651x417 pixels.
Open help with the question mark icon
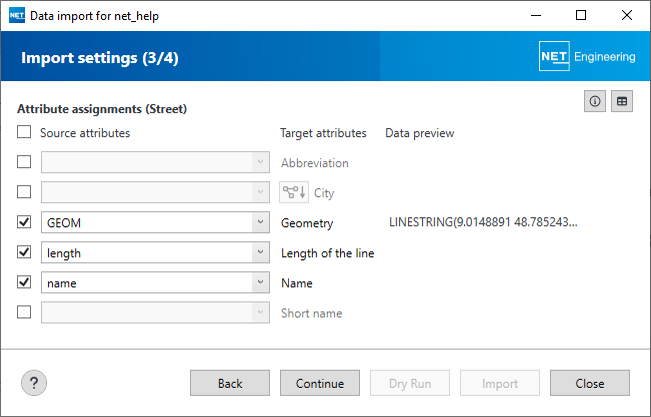(x=34, y=383)
